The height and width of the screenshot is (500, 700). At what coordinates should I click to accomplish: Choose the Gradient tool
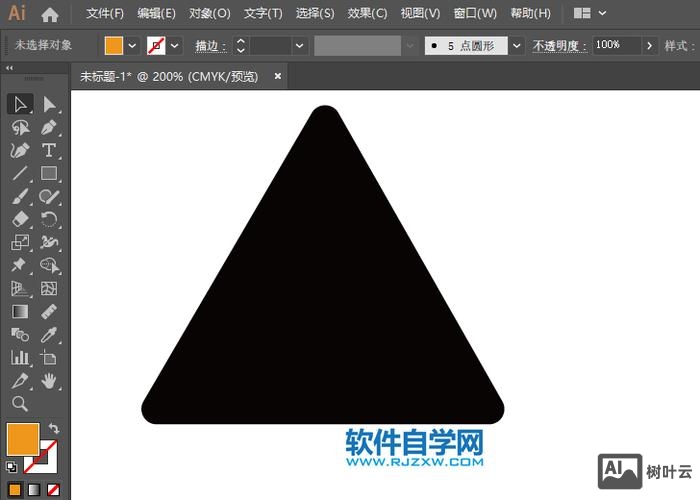(x=20, y=312)
